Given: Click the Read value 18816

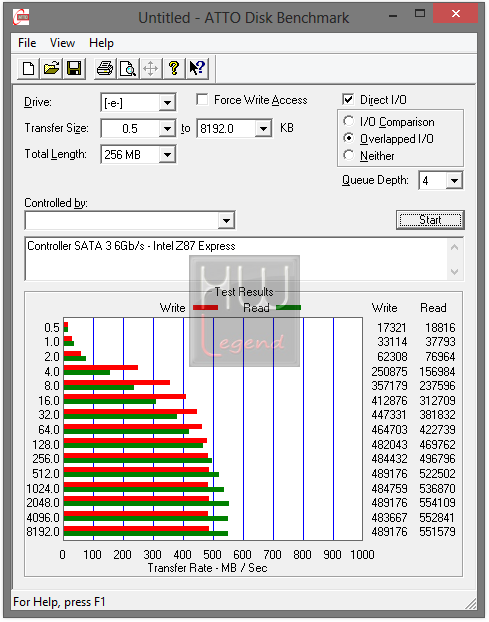Looking at the screenshot, I should point(440,328).
